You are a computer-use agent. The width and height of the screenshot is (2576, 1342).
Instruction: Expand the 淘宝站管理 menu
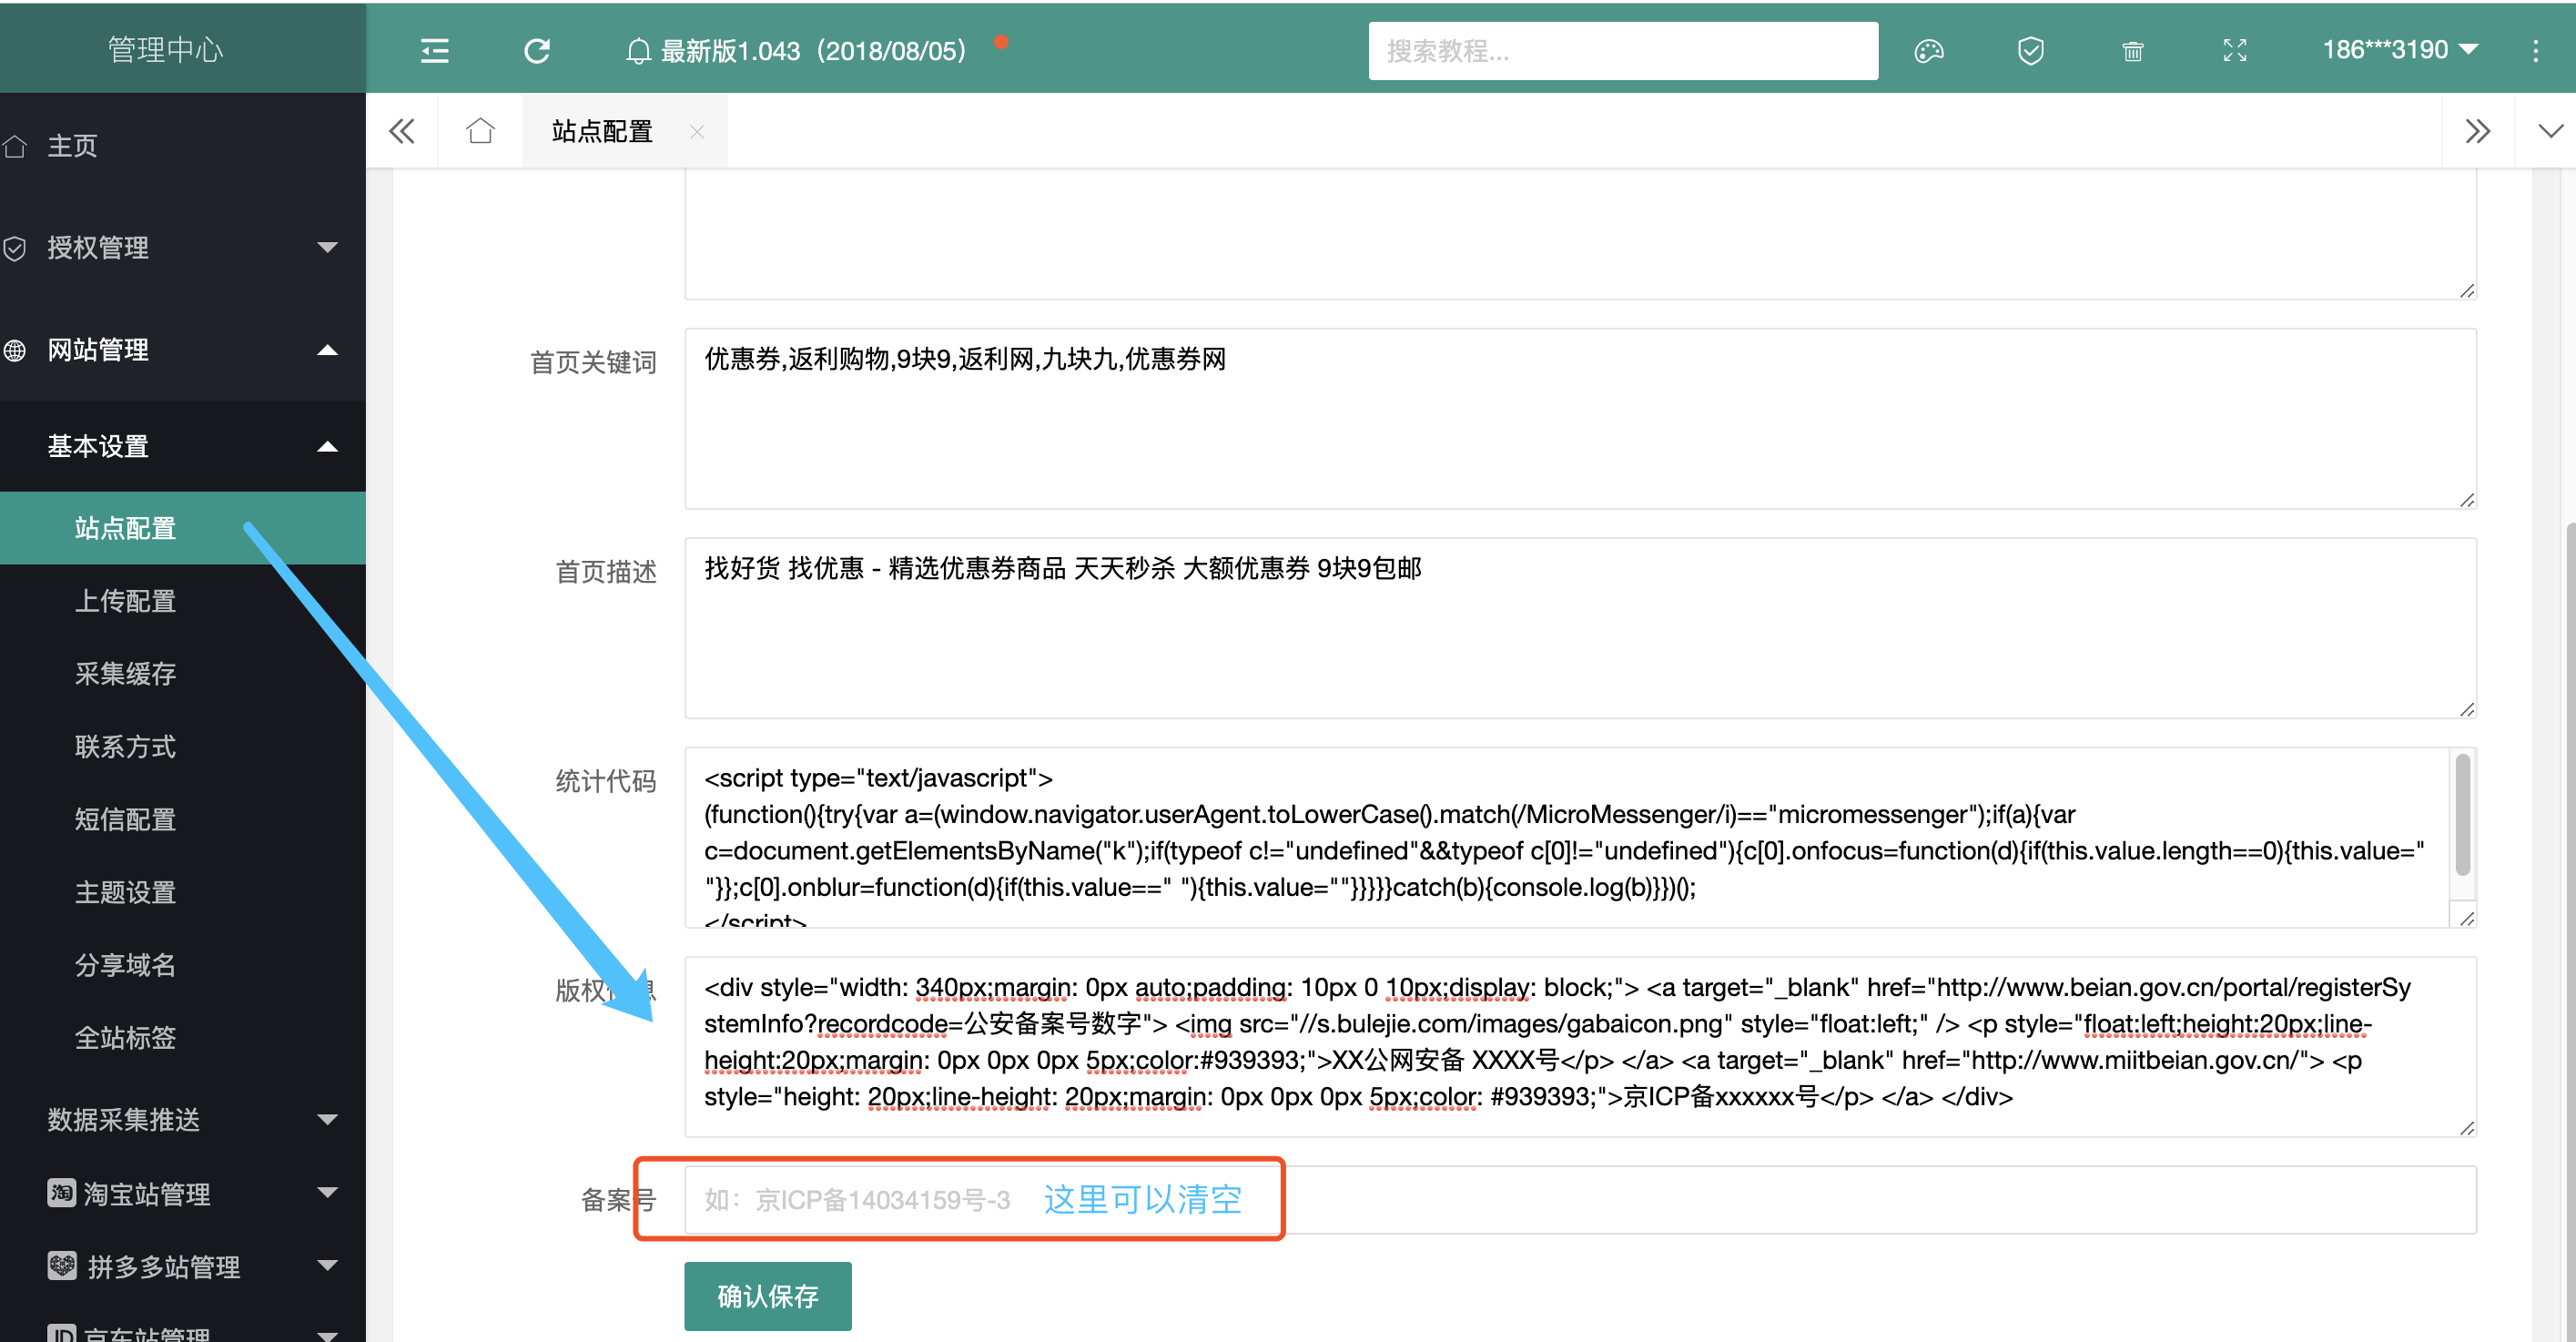coord(183,1193)
